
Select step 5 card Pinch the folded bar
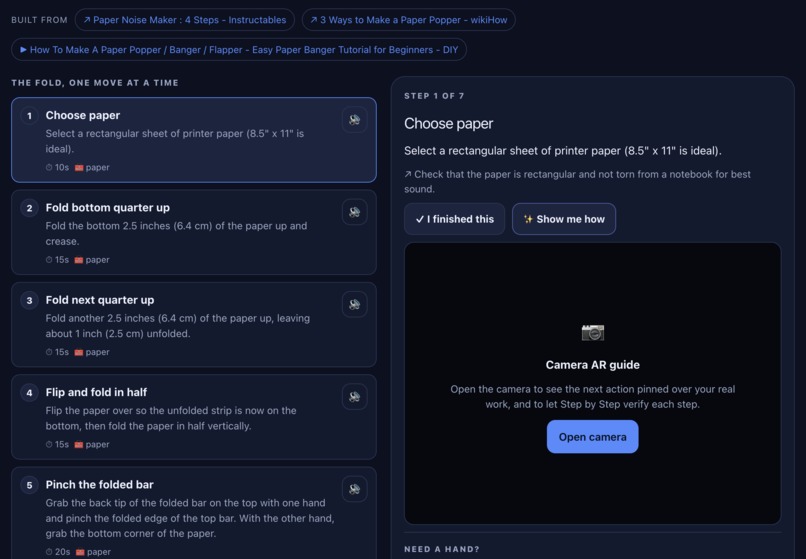pyautogui.click(x=194, y=513)
